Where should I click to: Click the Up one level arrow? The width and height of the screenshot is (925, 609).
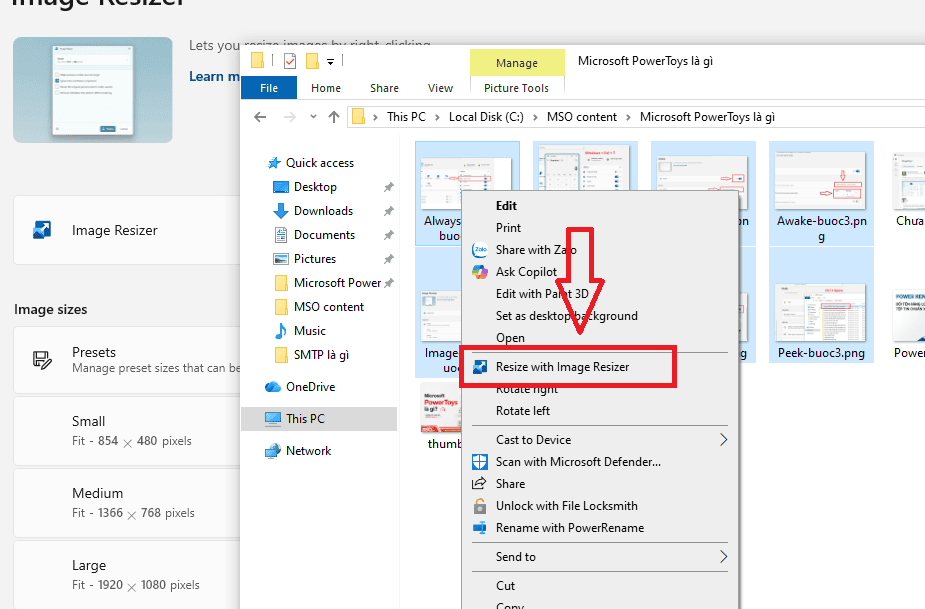tap(334, 117)
